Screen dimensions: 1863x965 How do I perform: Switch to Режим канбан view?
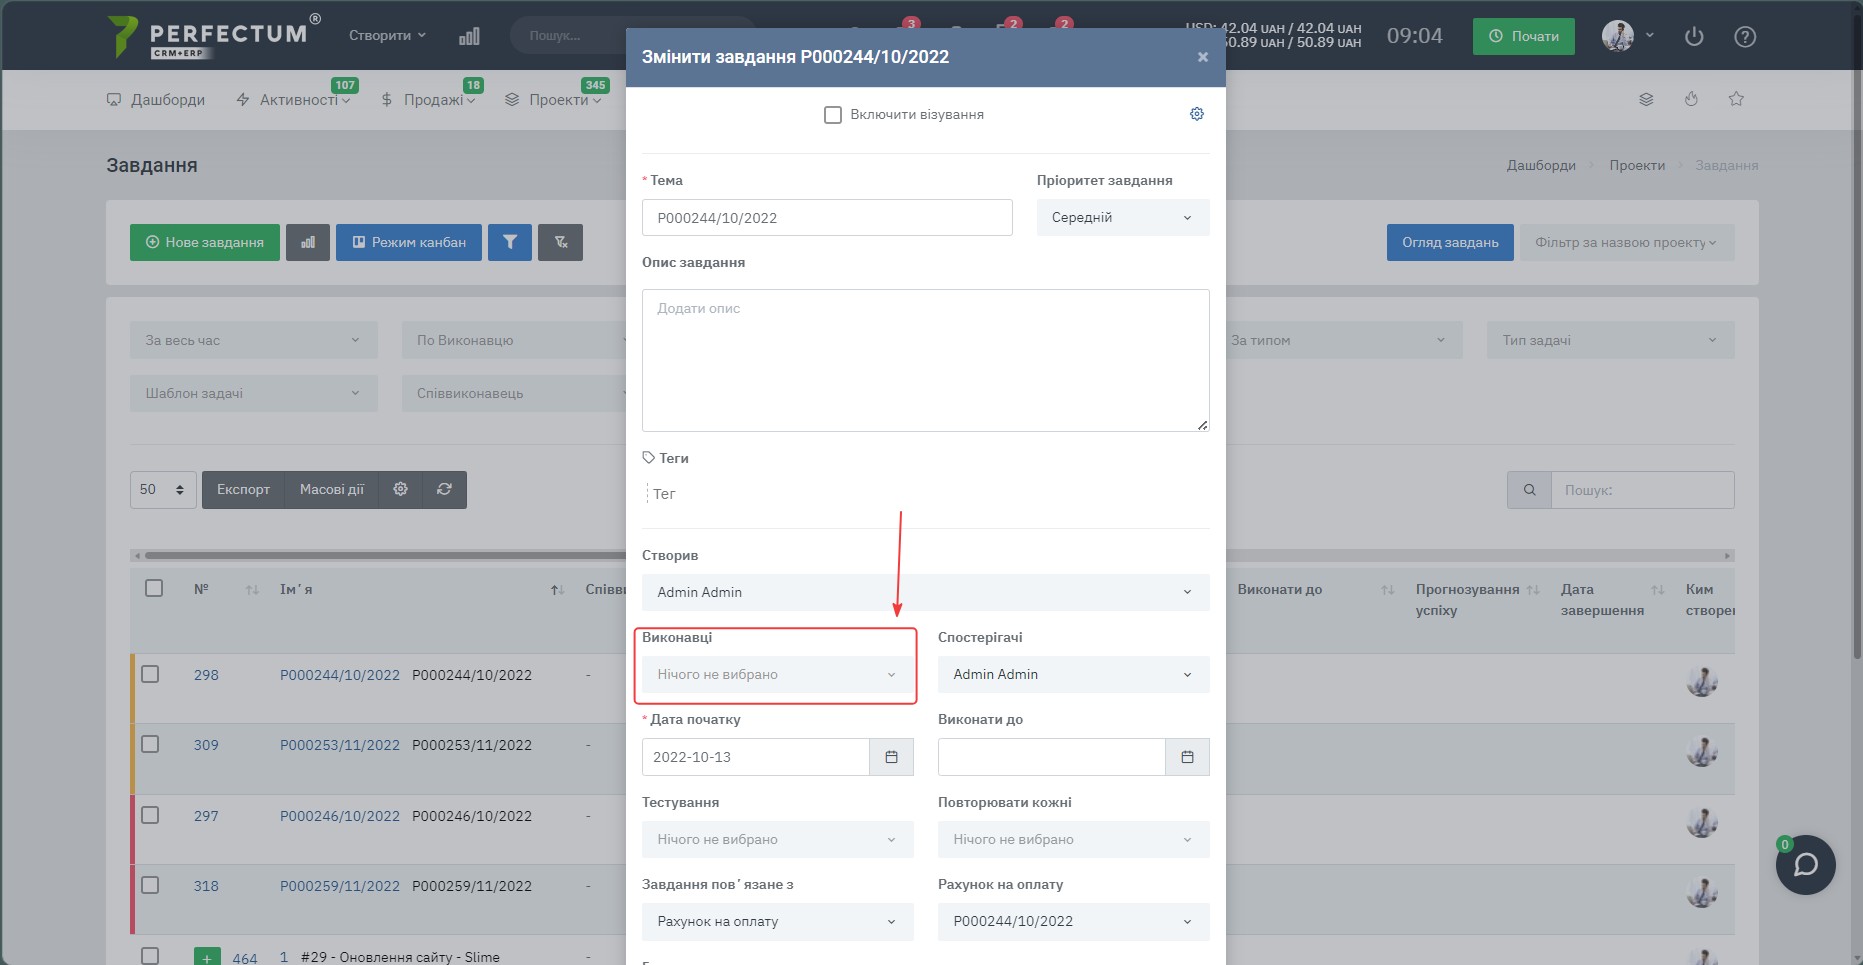tap(409, 242)
